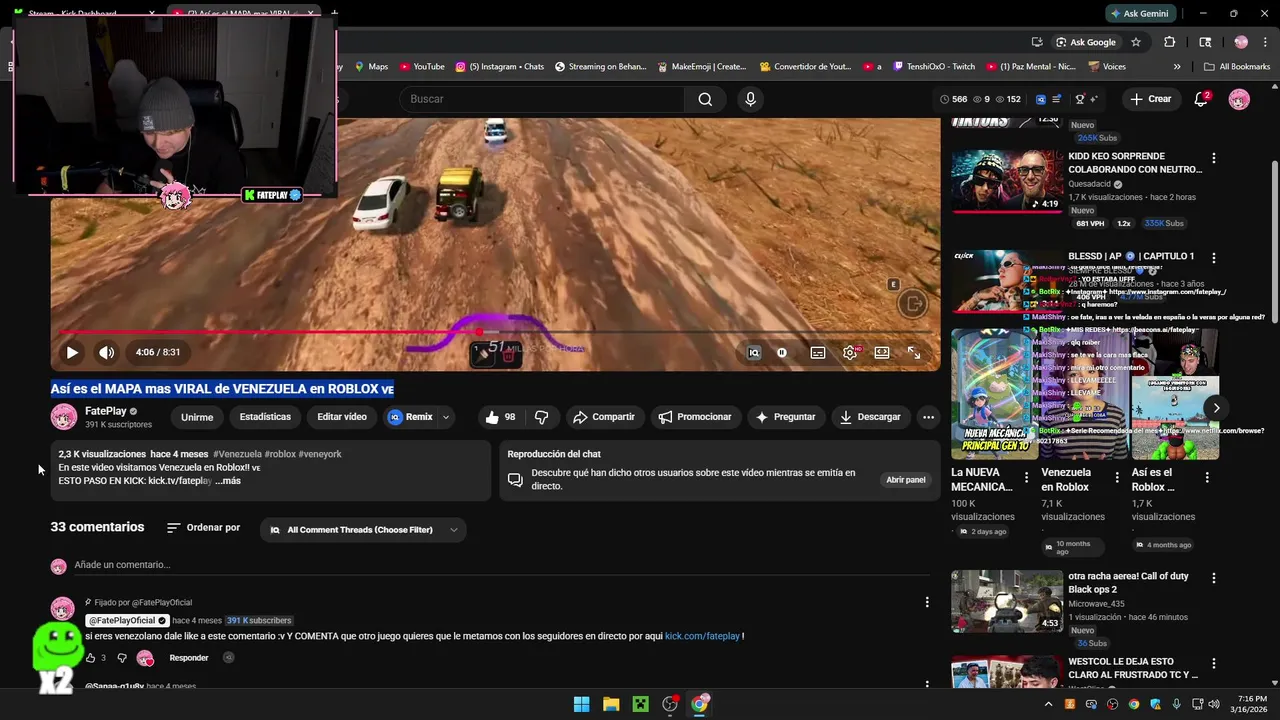Viewport: 1280px width, 720px height.
Task: Open the Ordenar por sort menu
Action: (204, 528)
